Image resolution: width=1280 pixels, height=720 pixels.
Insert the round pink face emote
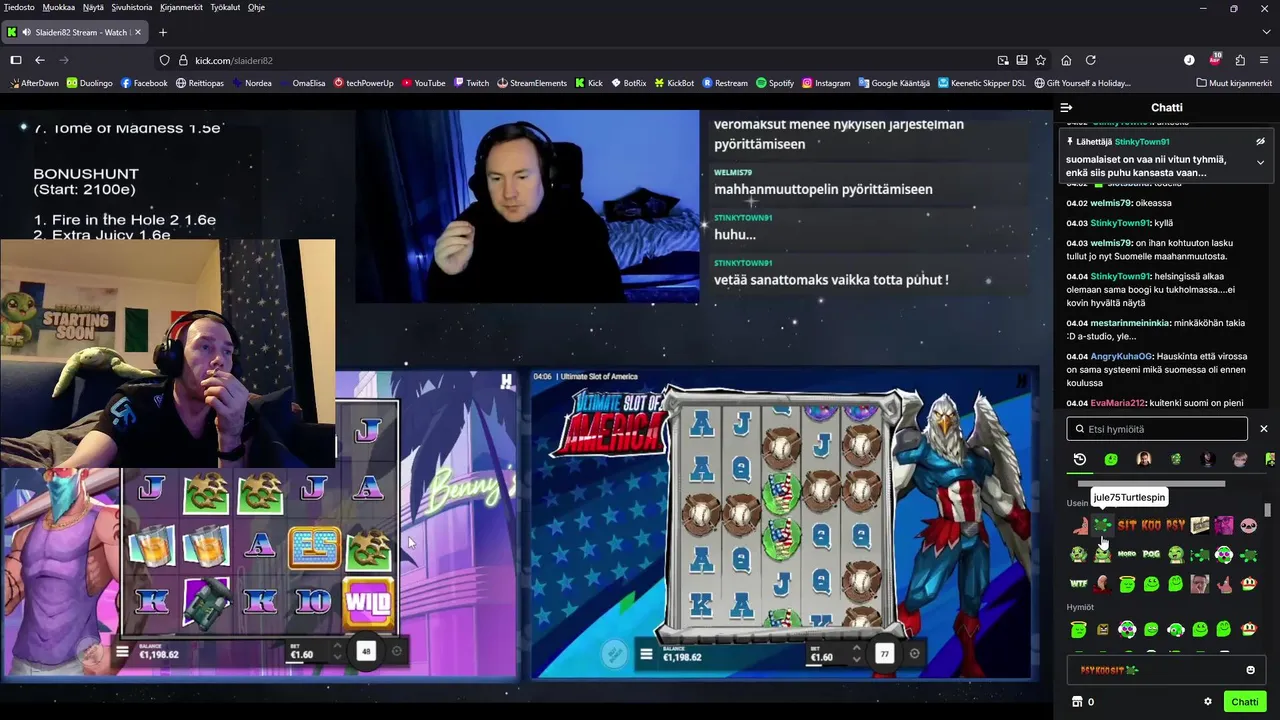pyautogui.click(x=1248, y=525)
